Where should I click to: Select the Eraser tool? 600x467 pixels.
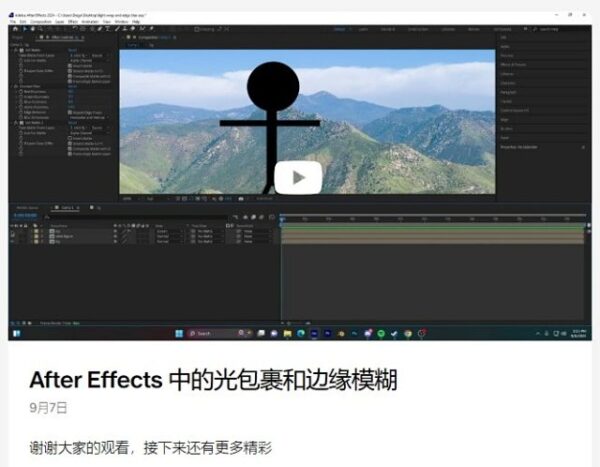click(133, 29)
